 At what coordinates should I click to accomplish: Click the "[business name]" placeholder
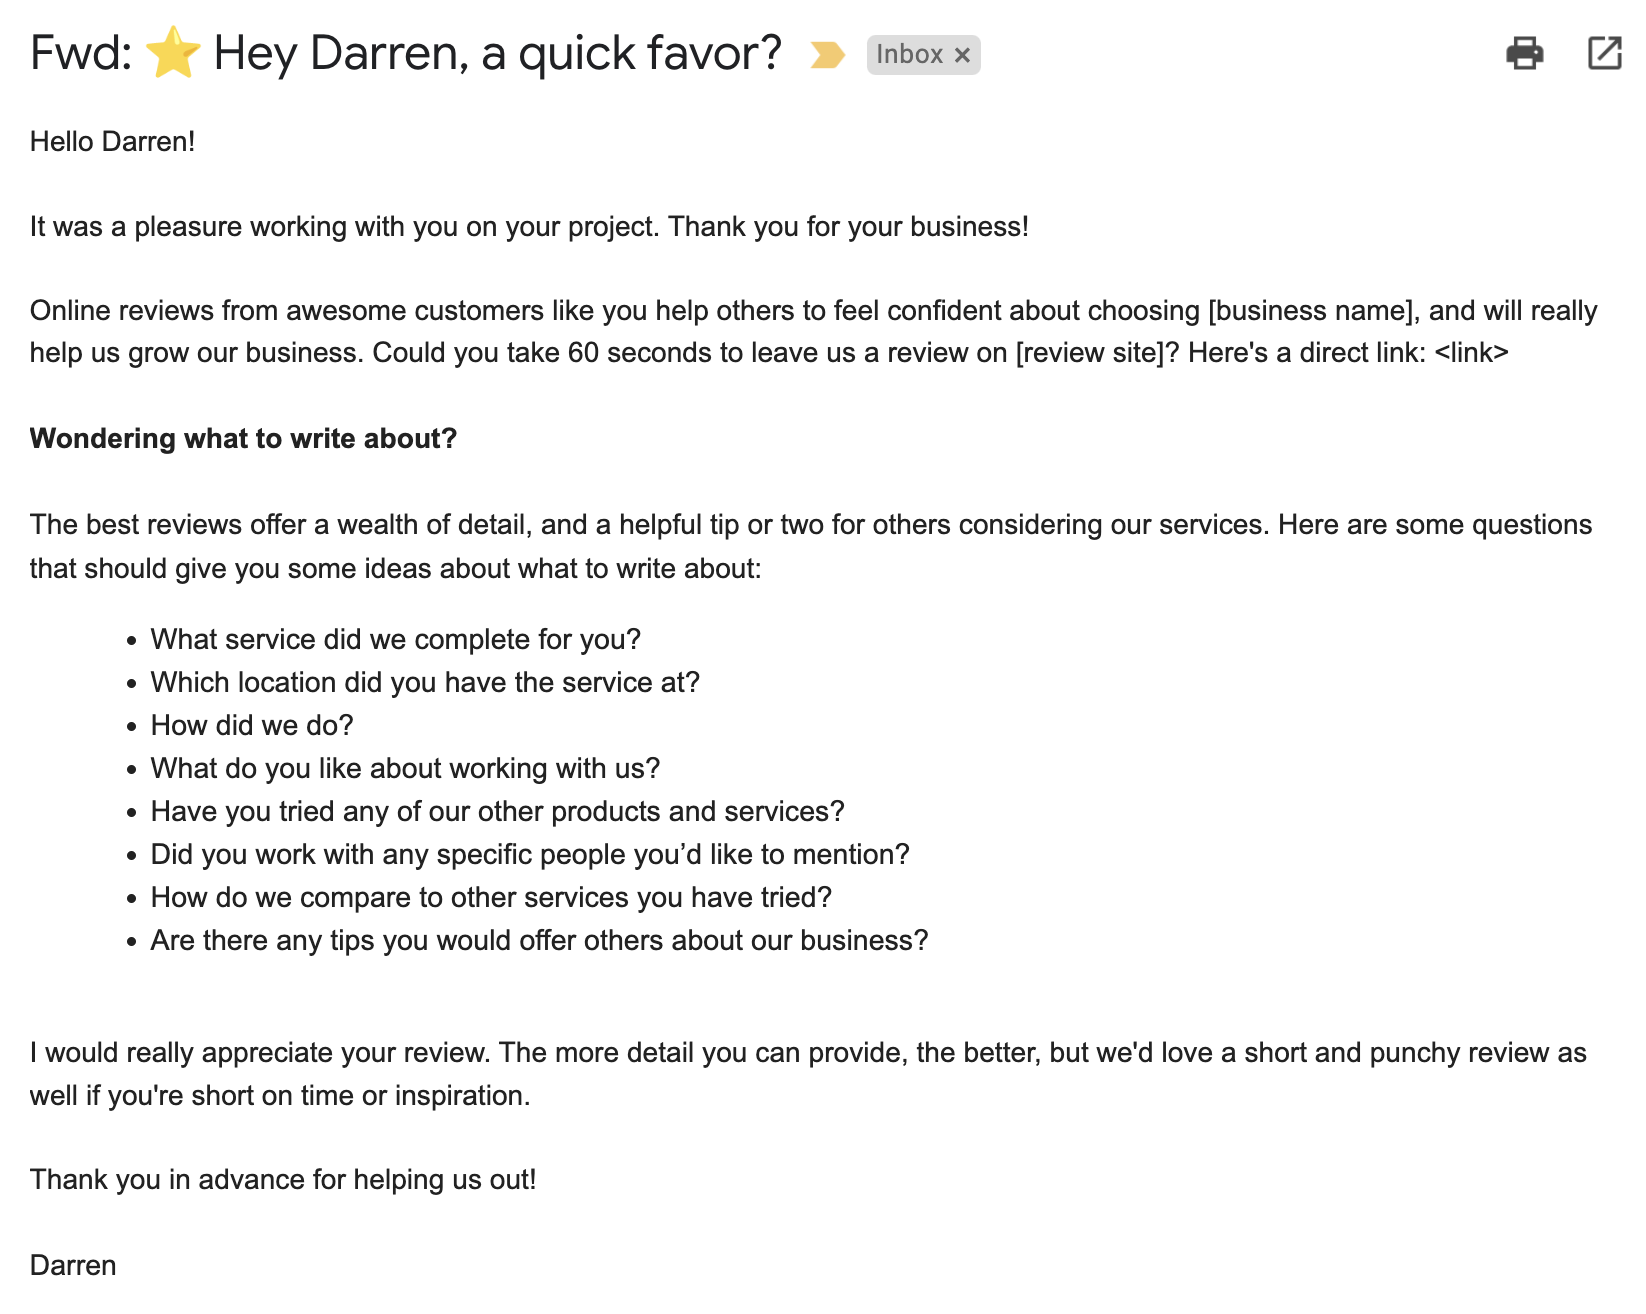[x=1313, y=311]
